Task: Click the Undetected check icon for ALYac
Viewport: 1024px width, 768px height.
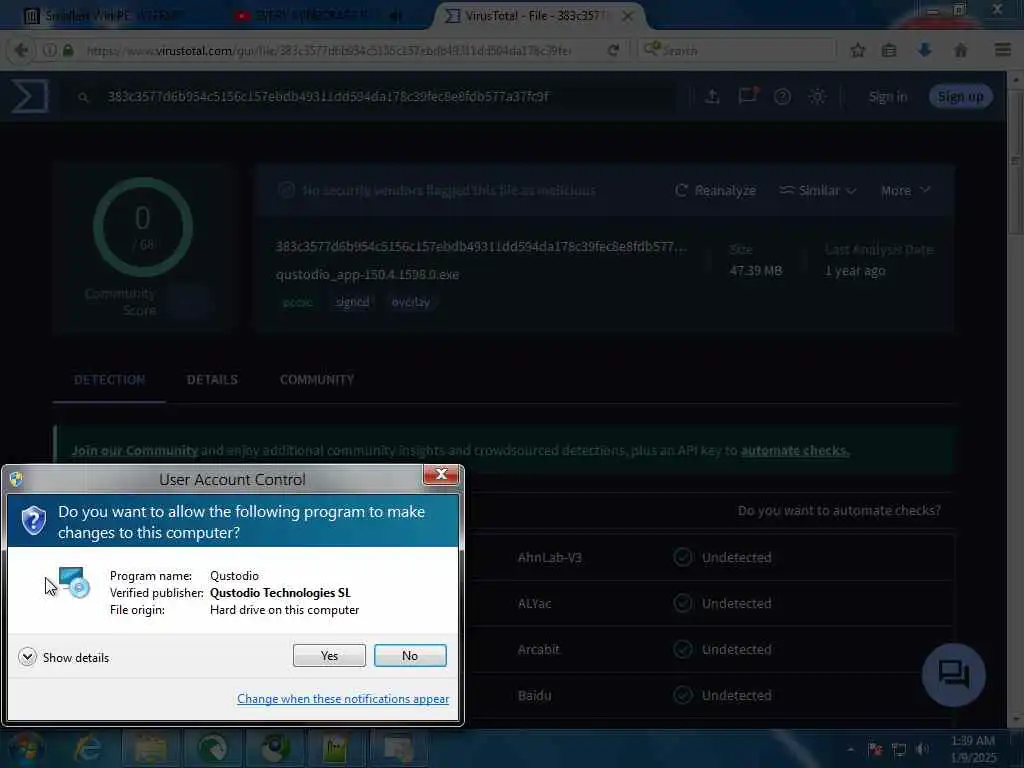Action: point(682,603)
